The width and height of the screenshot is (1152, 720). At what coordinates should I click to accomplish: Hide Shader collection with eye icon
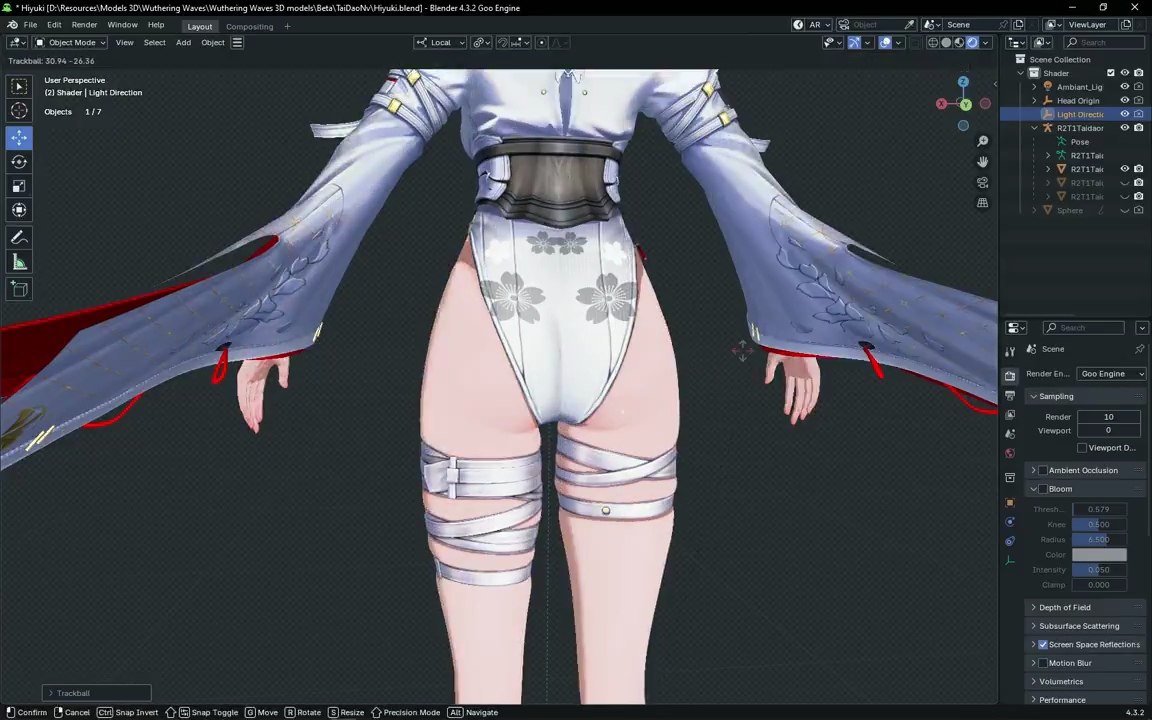click(1124, 73)
